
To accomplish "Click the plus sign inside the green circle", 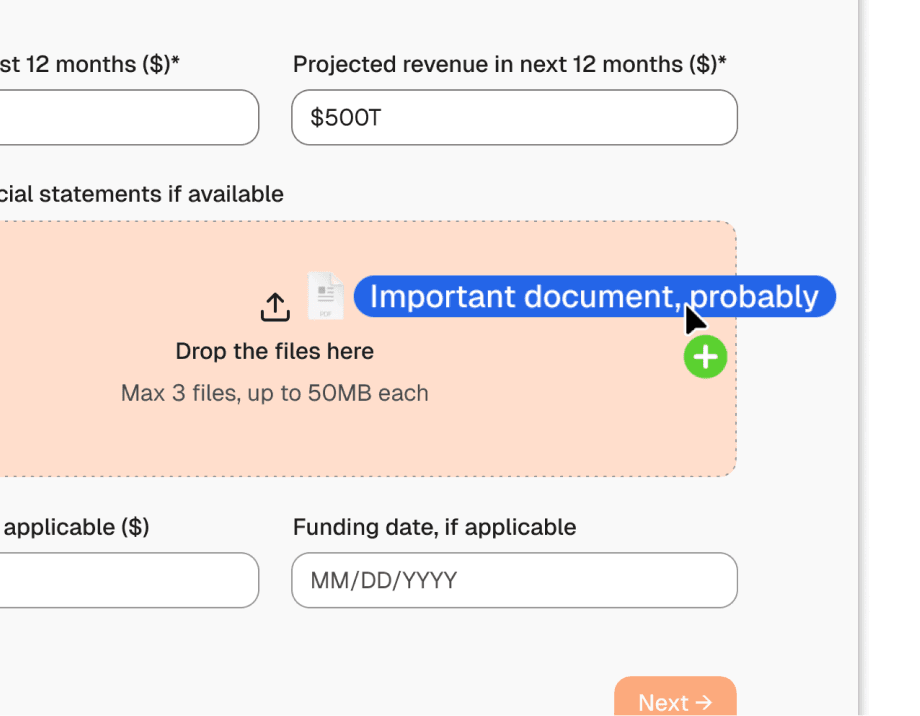I will tap(706, 357).
